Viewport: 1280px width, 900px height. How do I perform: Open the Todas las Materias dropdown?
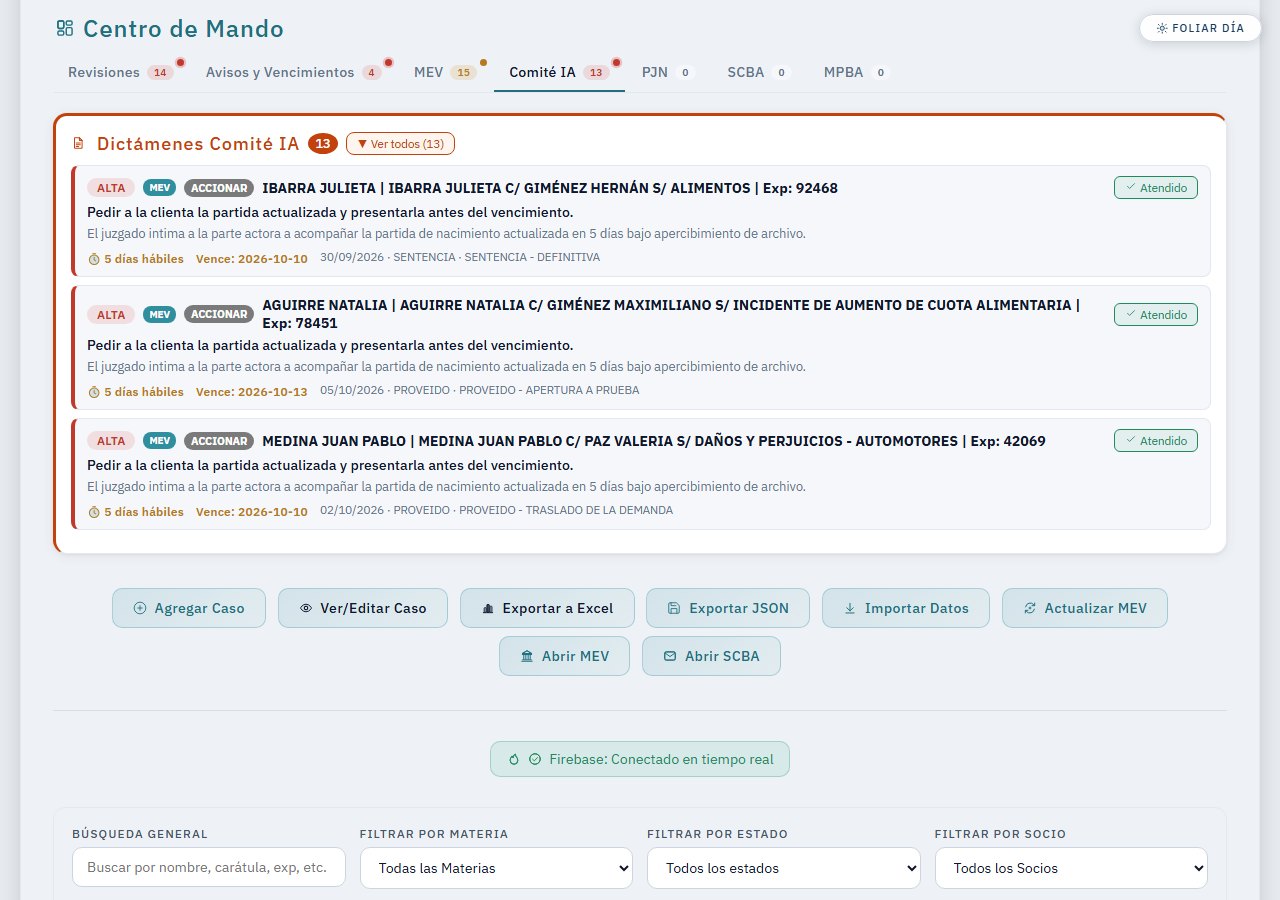point(496,868)
